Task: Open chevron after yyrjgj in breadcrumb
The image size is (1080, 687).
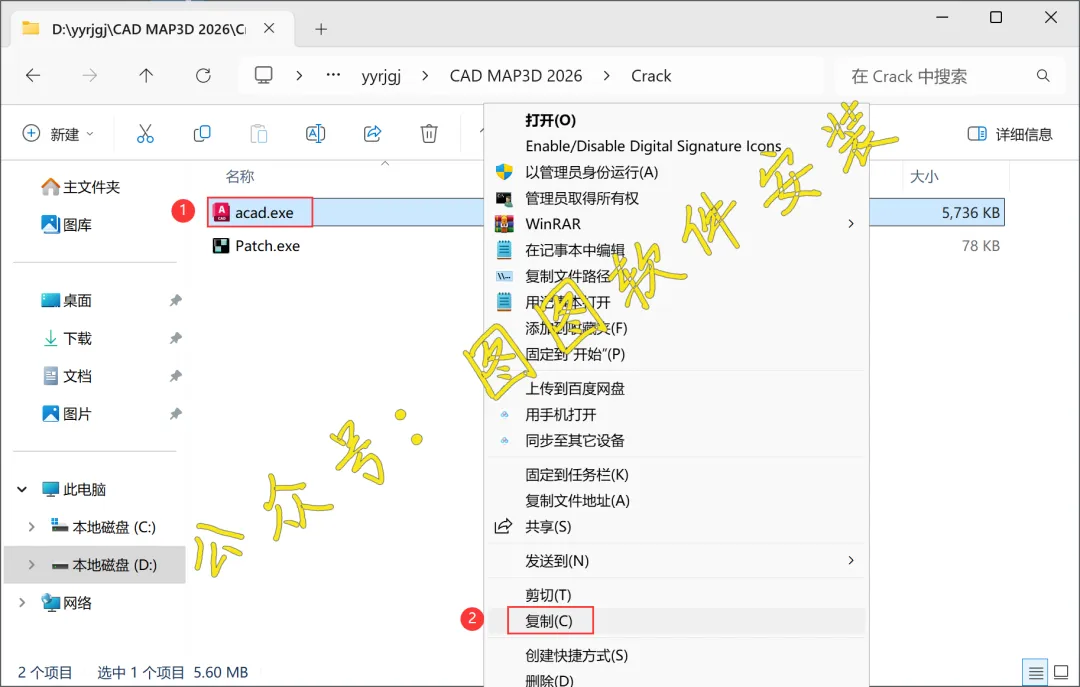Action: point(425,76)
